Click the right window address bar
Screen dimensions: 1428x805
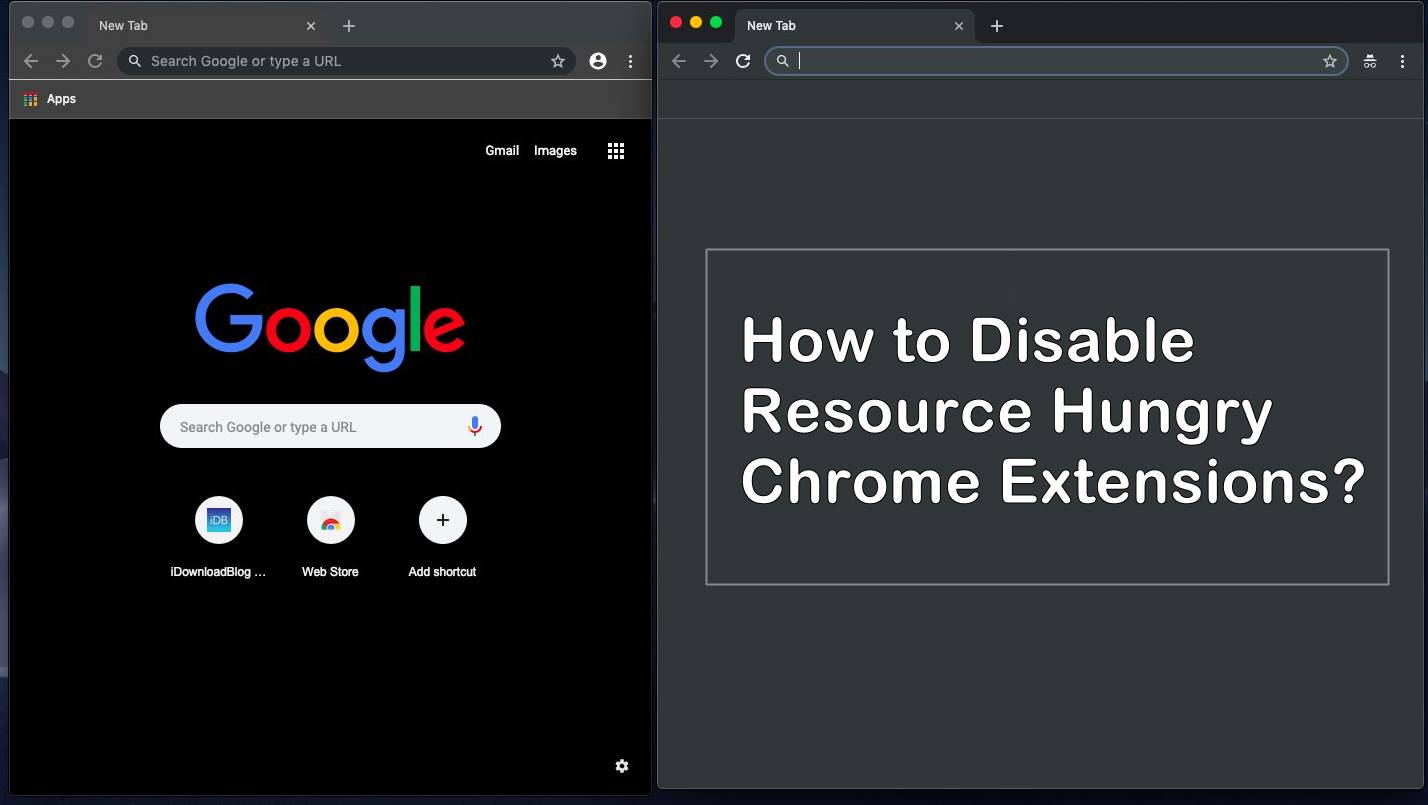1056,61
